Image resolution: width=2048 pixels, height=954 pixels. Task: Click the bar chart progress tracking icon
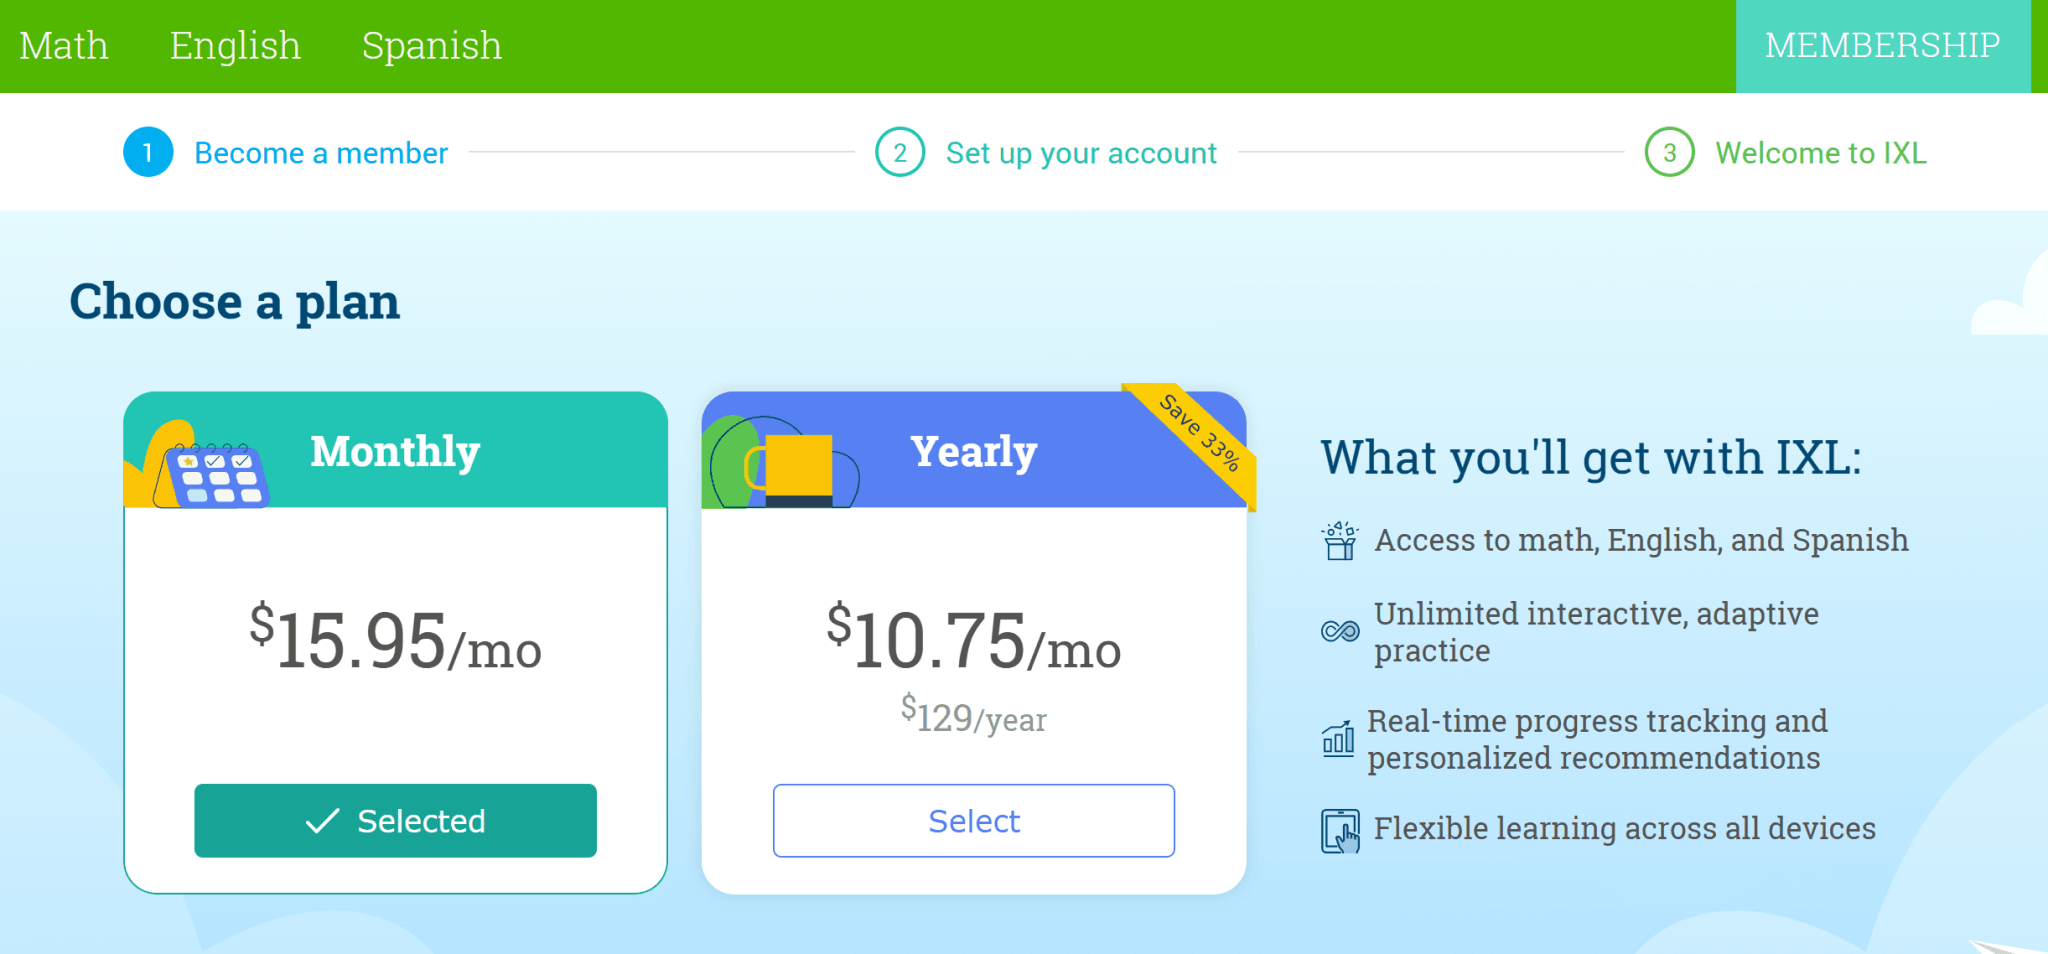[x=1338, y=739]
